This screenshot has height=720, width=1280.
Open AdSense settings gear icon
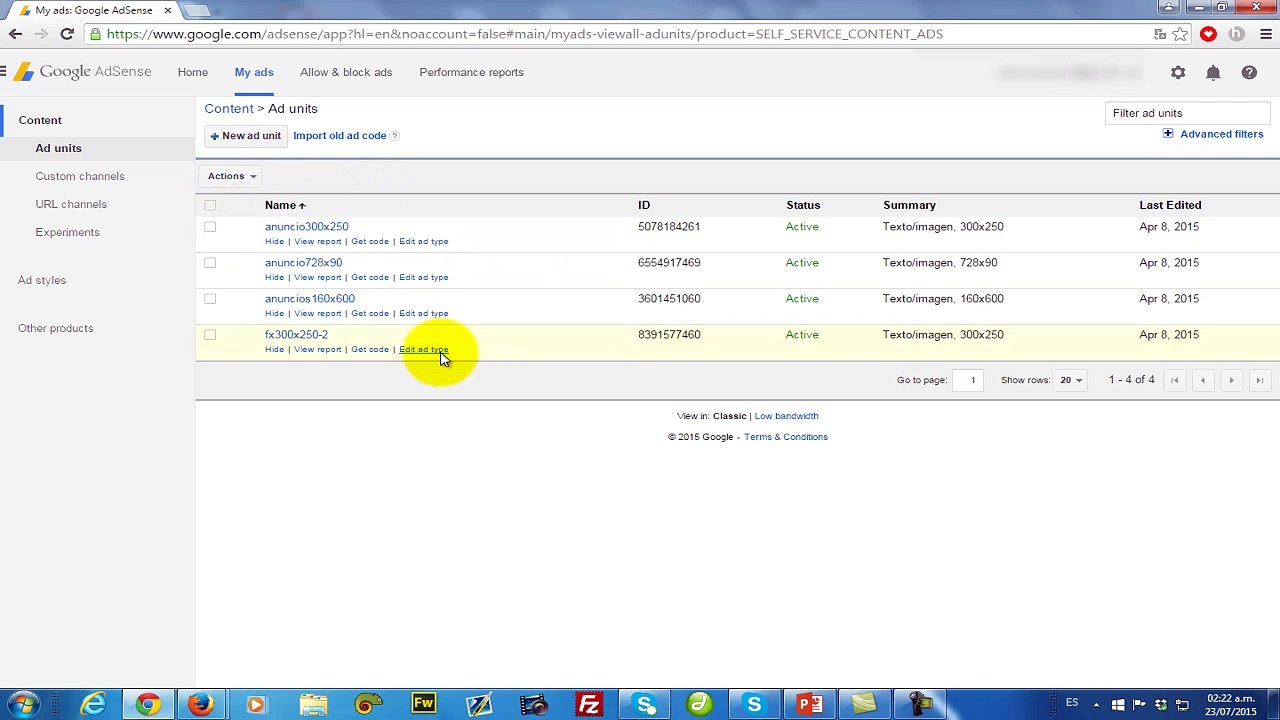tap(1178, 72)
